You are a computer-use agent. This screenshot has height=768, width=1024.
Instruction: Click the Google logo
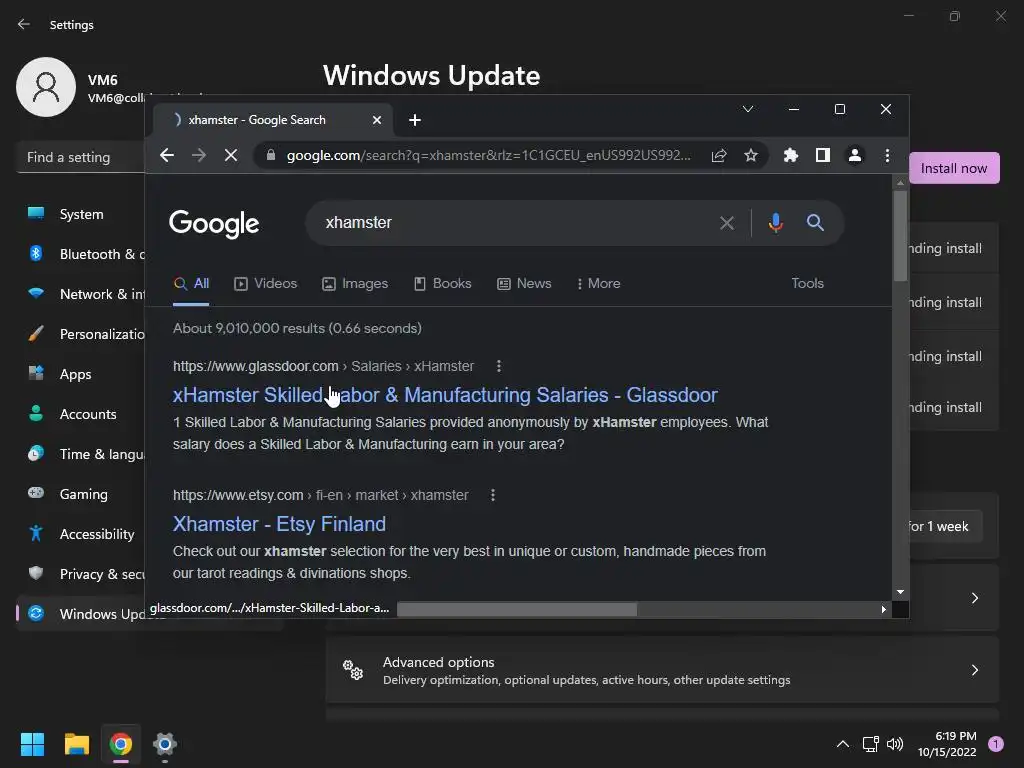pos(214,224)
